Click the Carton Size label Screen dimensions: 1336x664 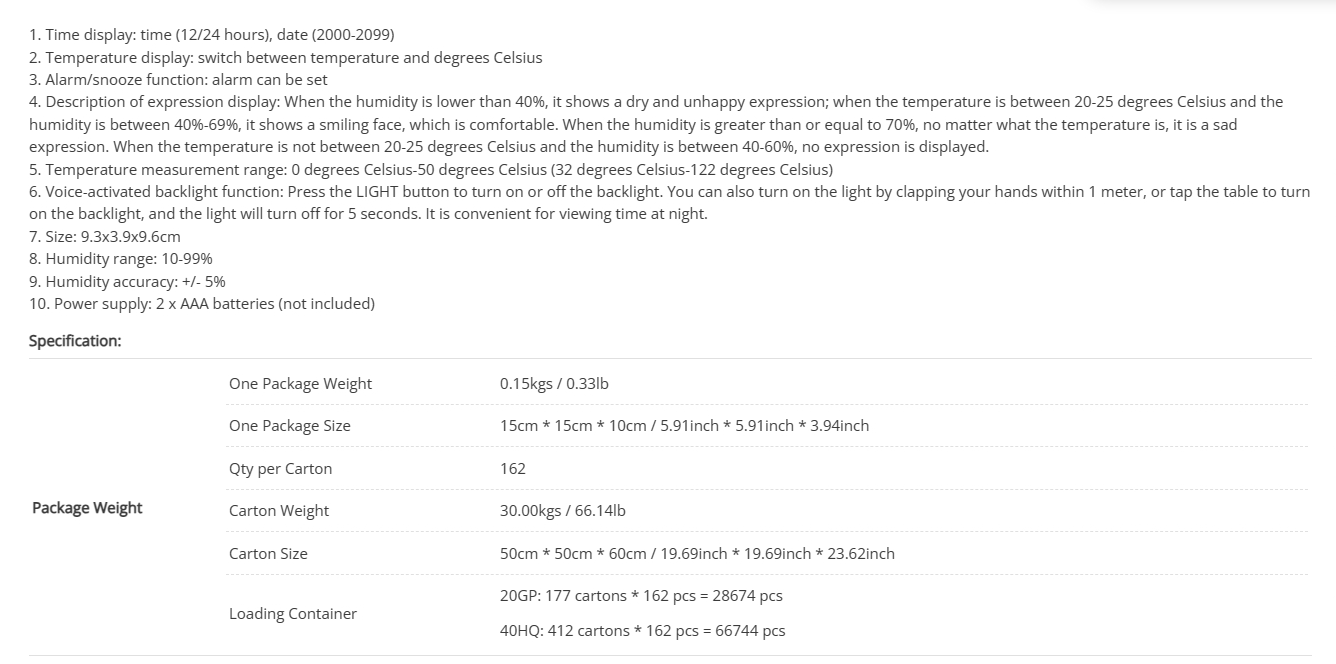pos(268,554)
